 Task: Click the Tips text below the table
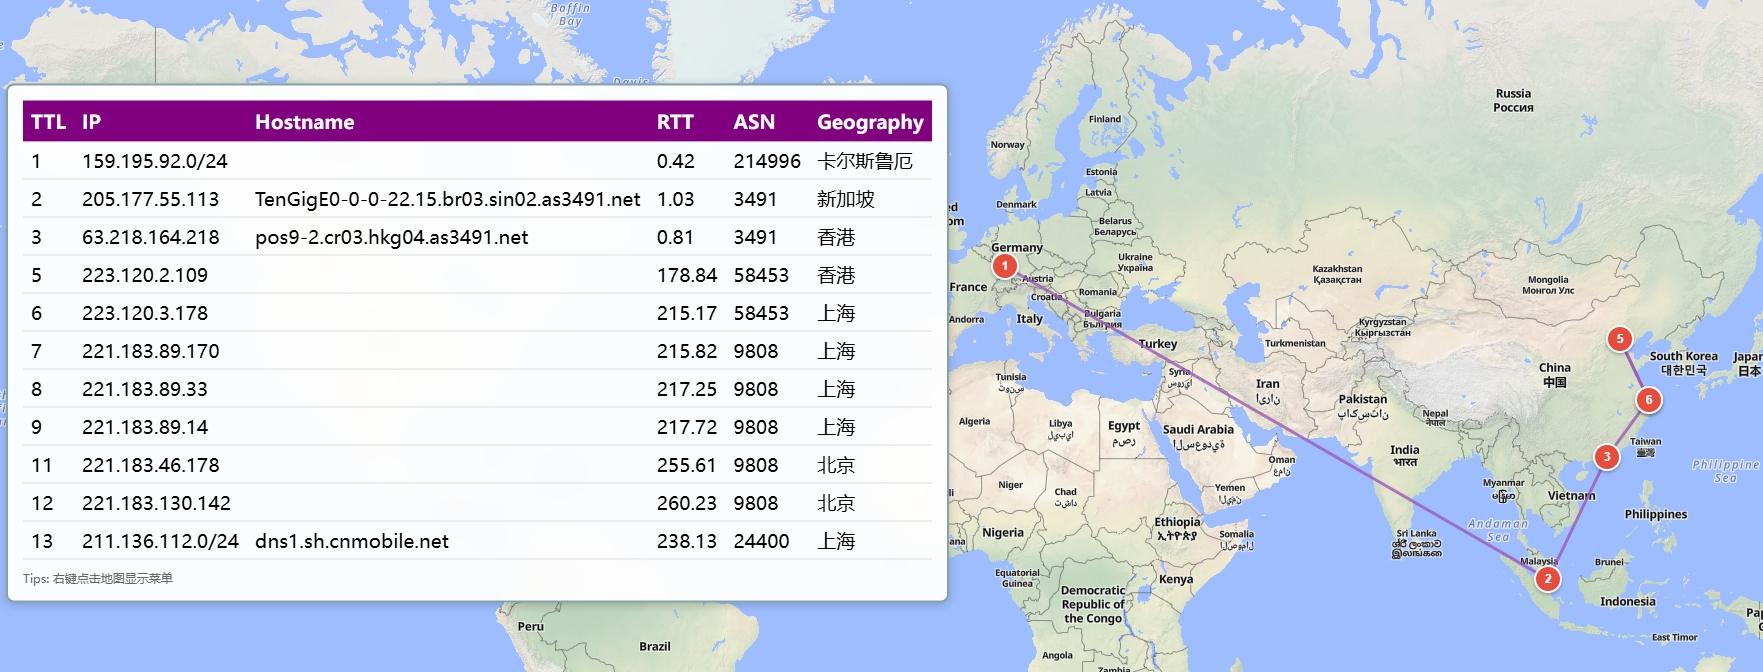click(x=98, y=578)
